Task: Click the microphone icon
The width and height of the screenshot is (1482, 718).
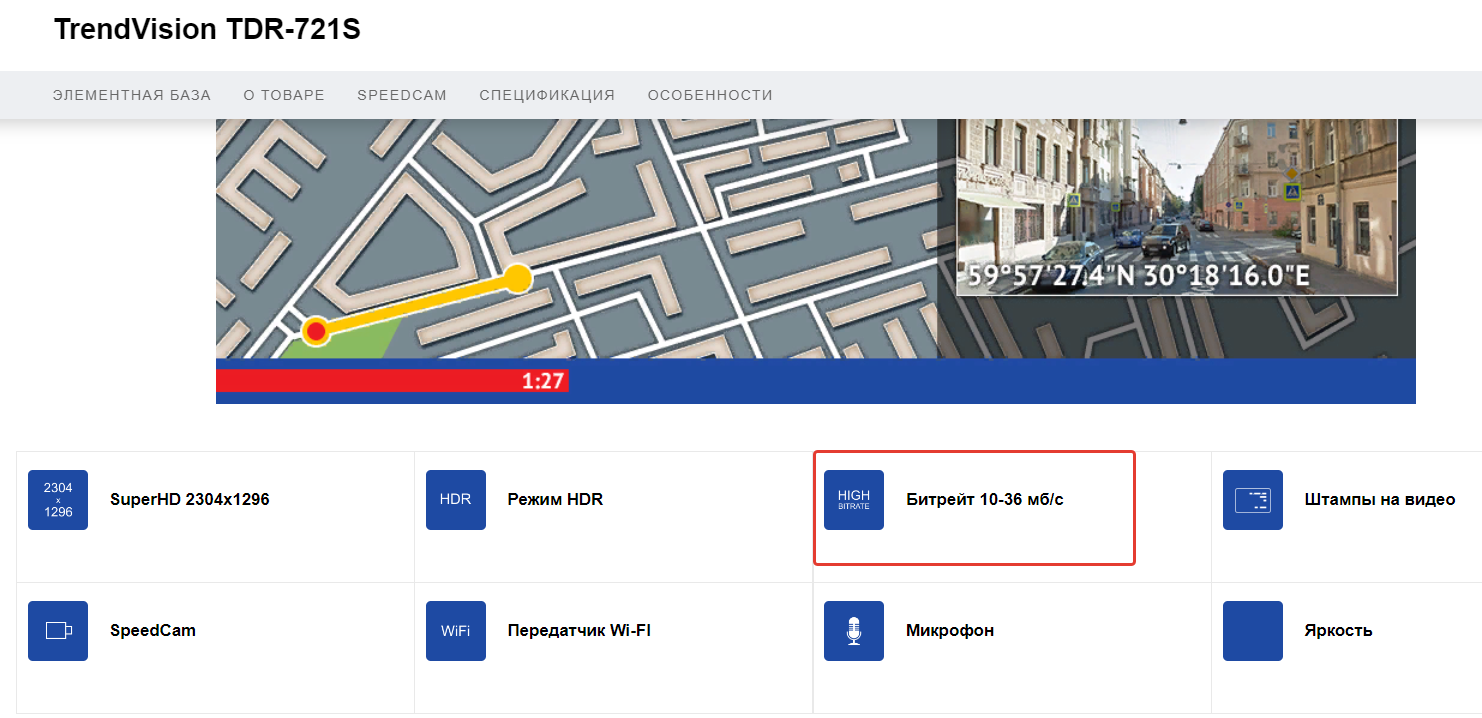Action: tap(854, 631)
